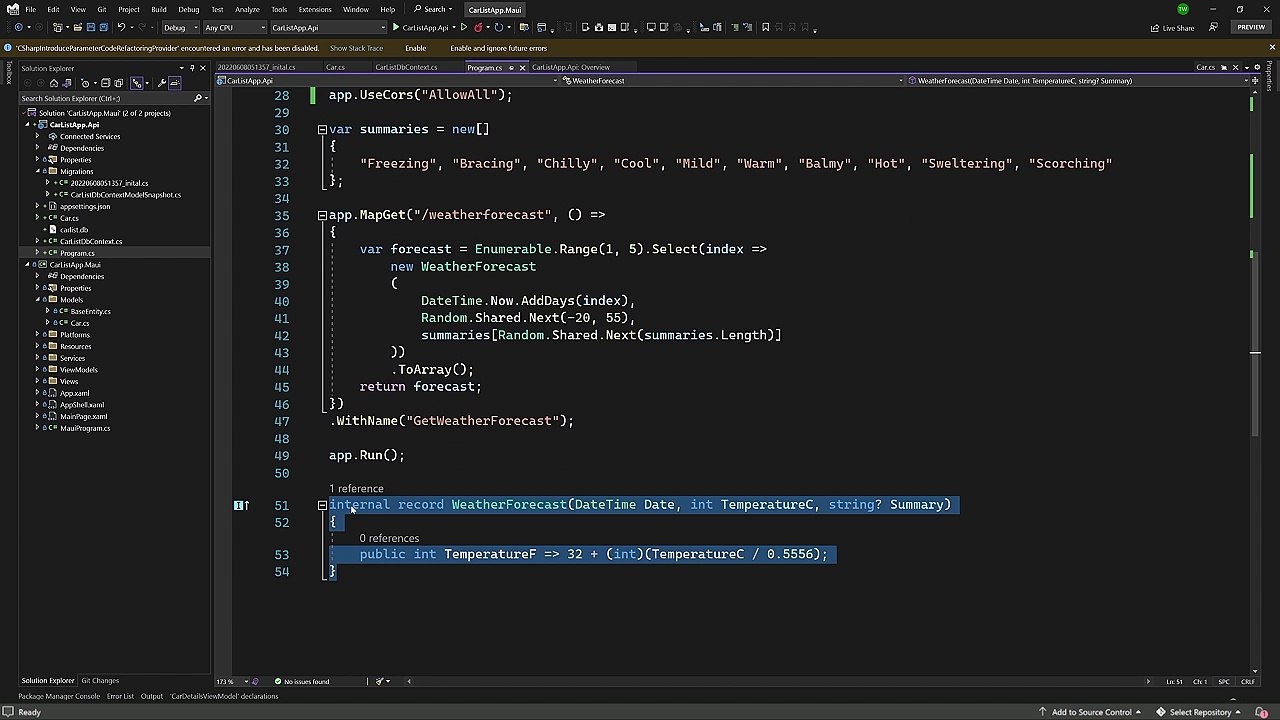The height and width of the screenshot is (720, 1280).
Task: Close the Program.cs tab
Action: 521,68
